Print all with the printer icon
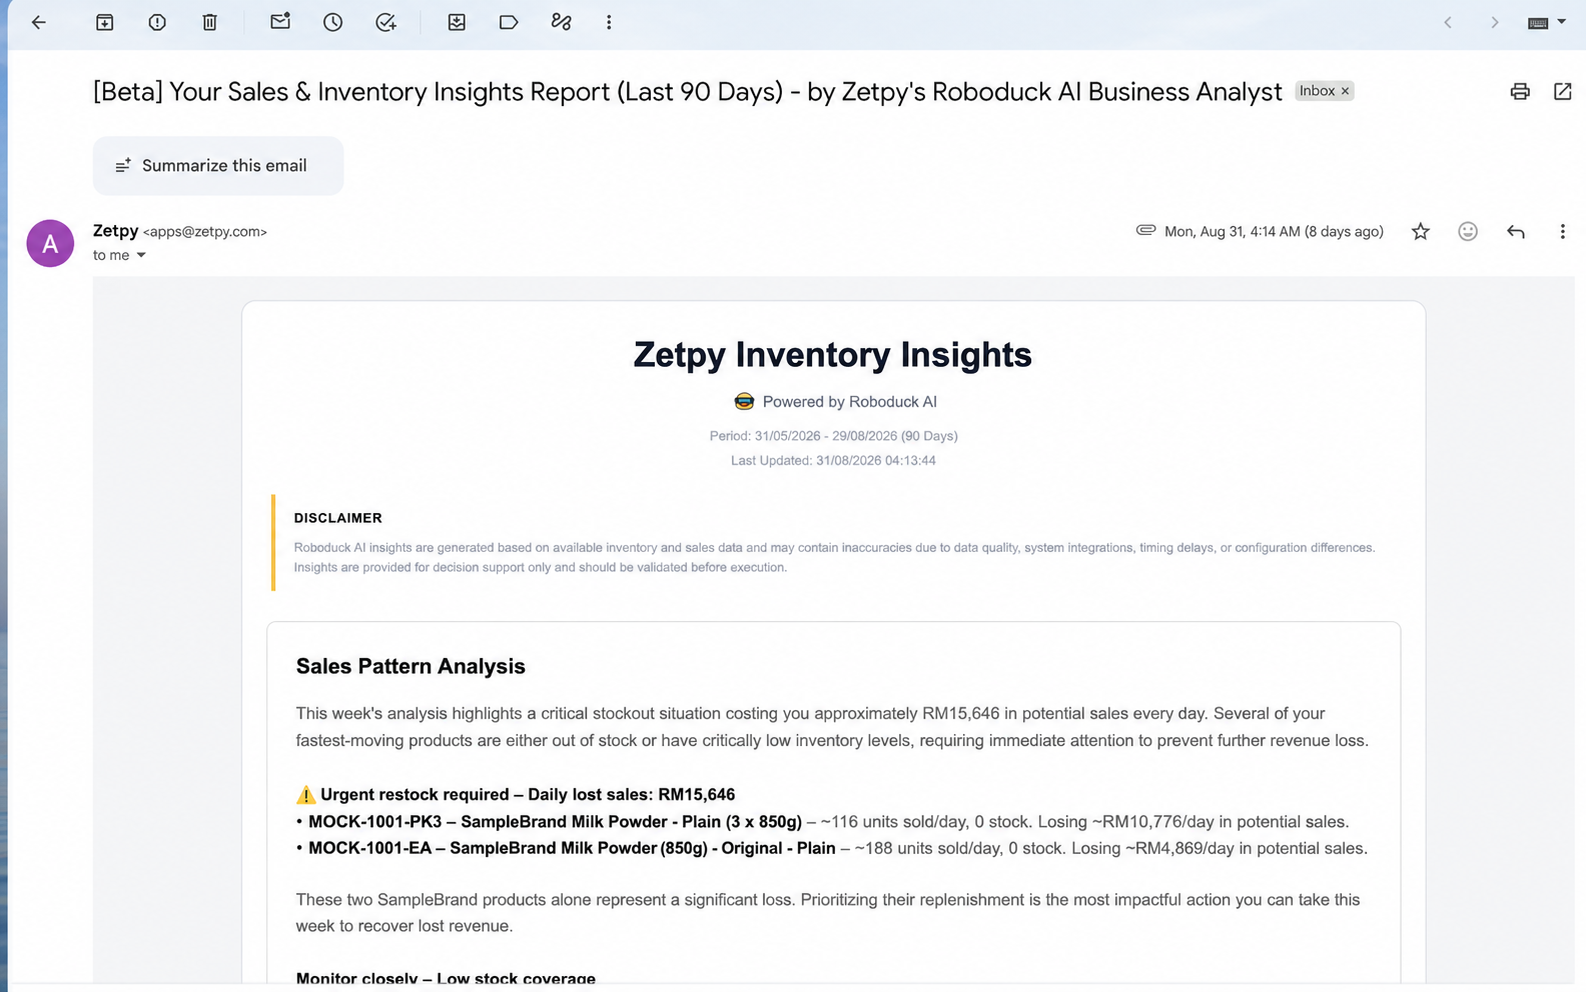 pos(1520,92)
